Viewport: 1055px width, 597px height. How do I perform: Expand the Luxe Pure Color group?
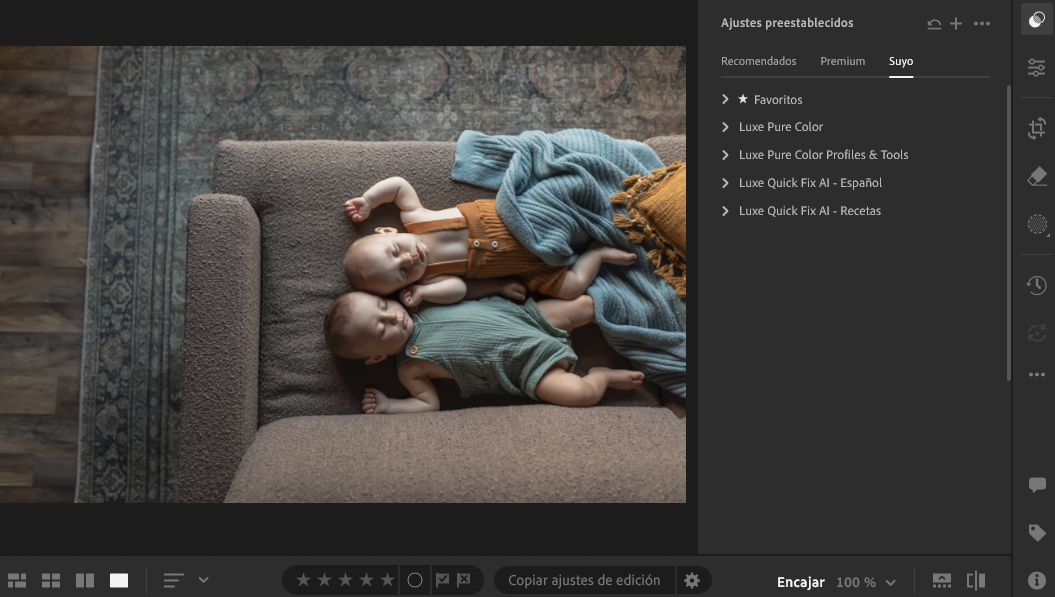726,127
